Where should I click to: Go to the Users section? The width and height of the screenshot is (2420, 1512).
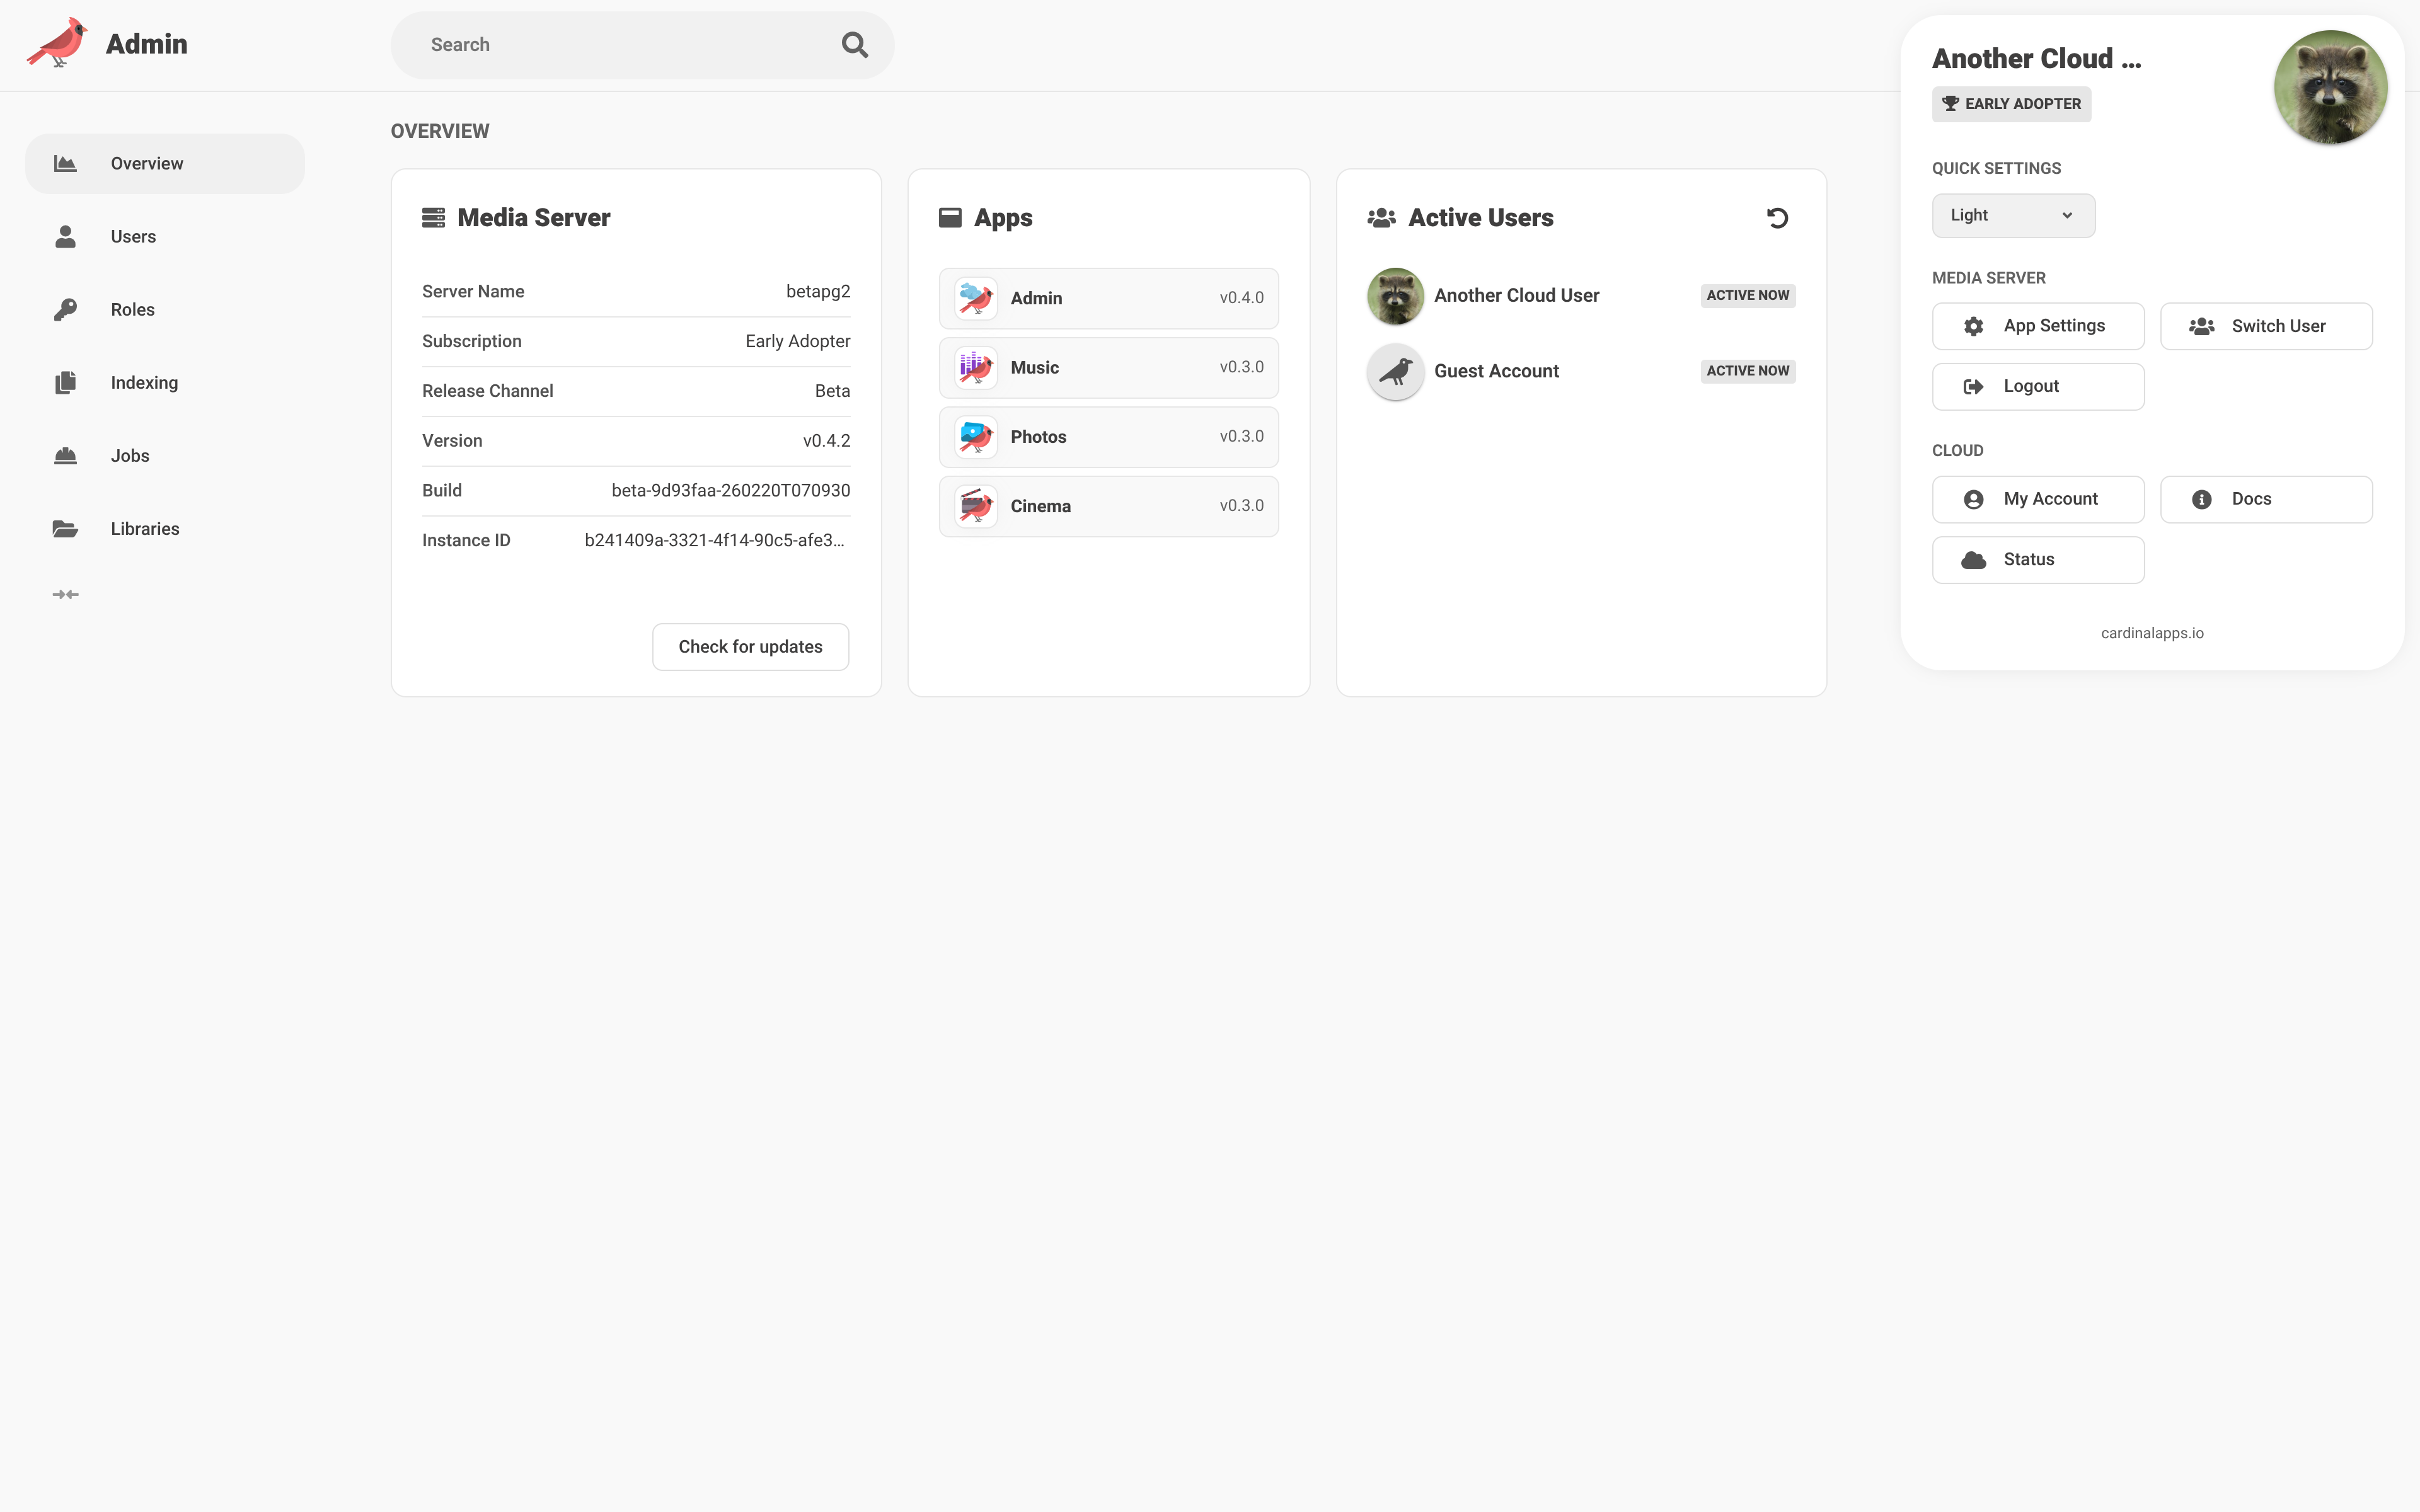pyautogui.click(x=133, y=237)
